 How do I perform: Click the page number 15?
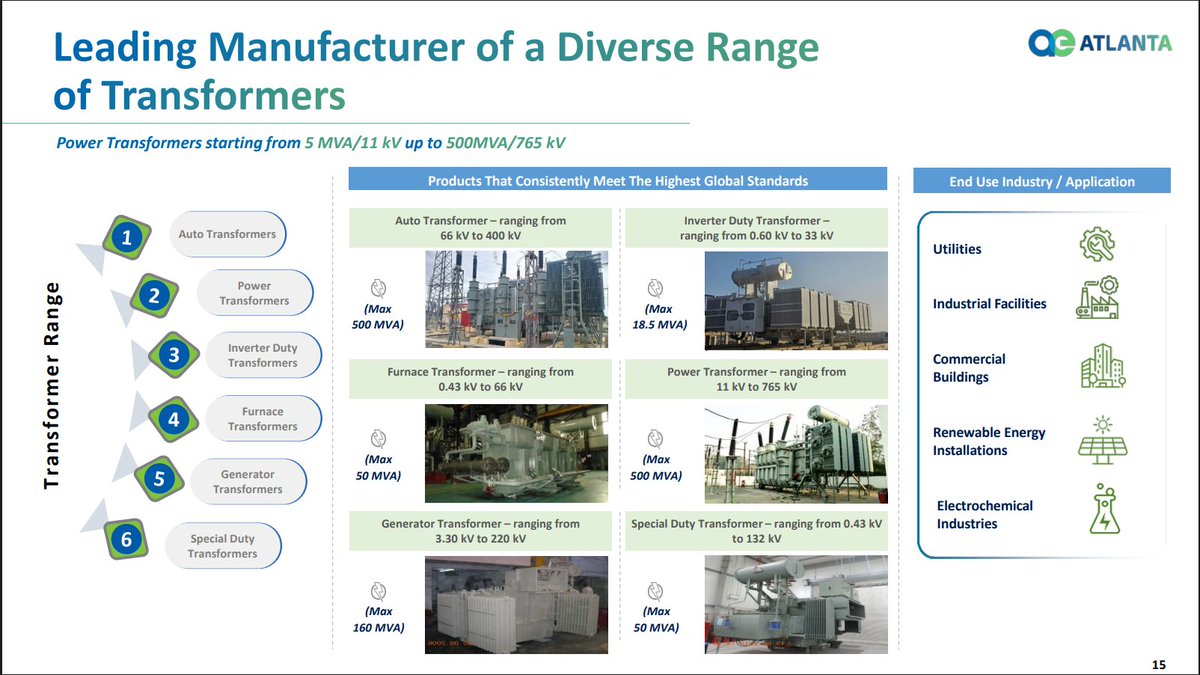click(x=1158, y=664)
